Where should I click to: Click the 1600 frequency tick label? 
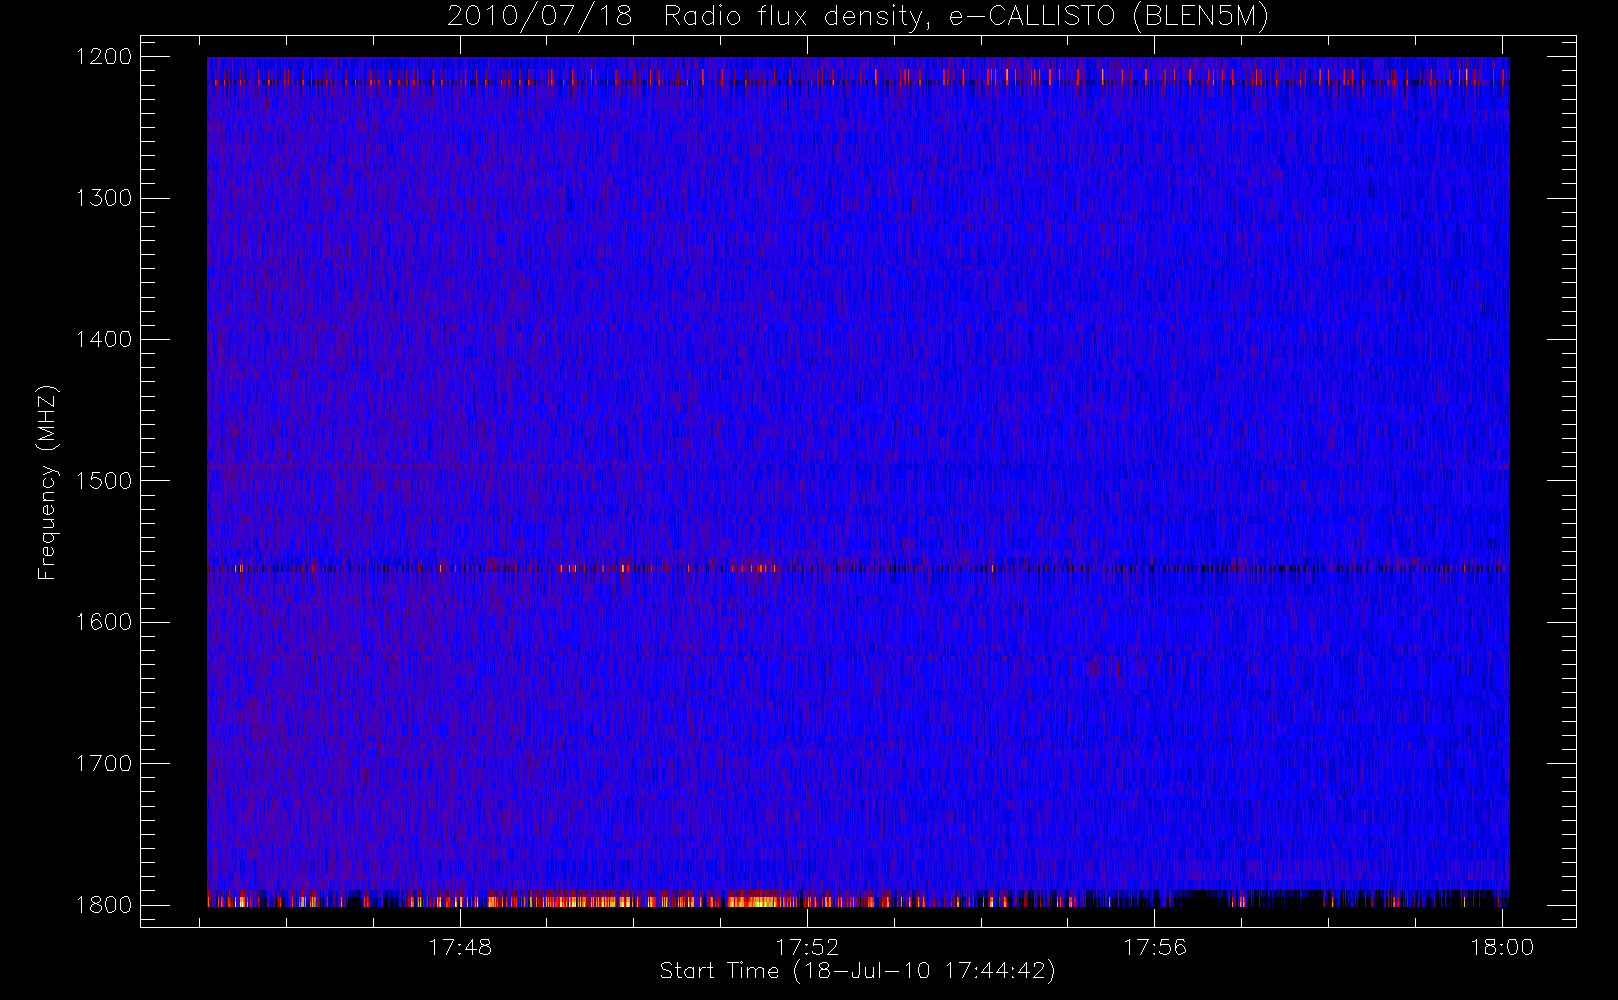click(104, 622)
